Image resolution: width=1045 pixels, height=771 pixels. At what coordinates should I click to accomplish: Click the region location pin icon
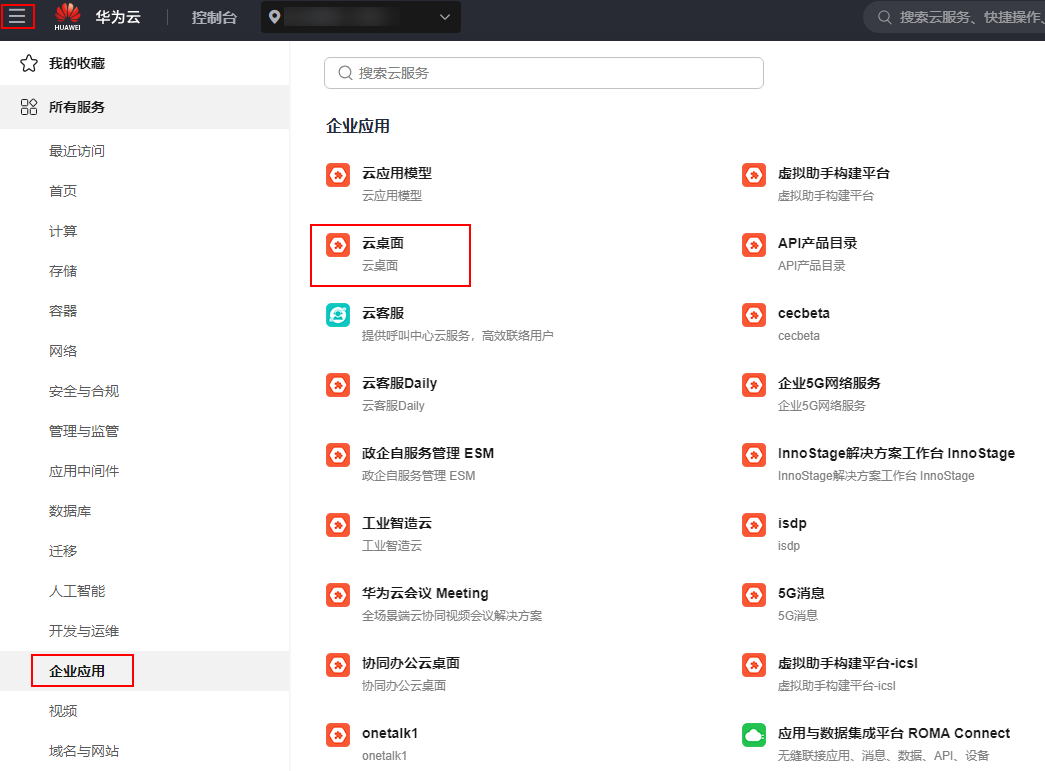[274, 17]
